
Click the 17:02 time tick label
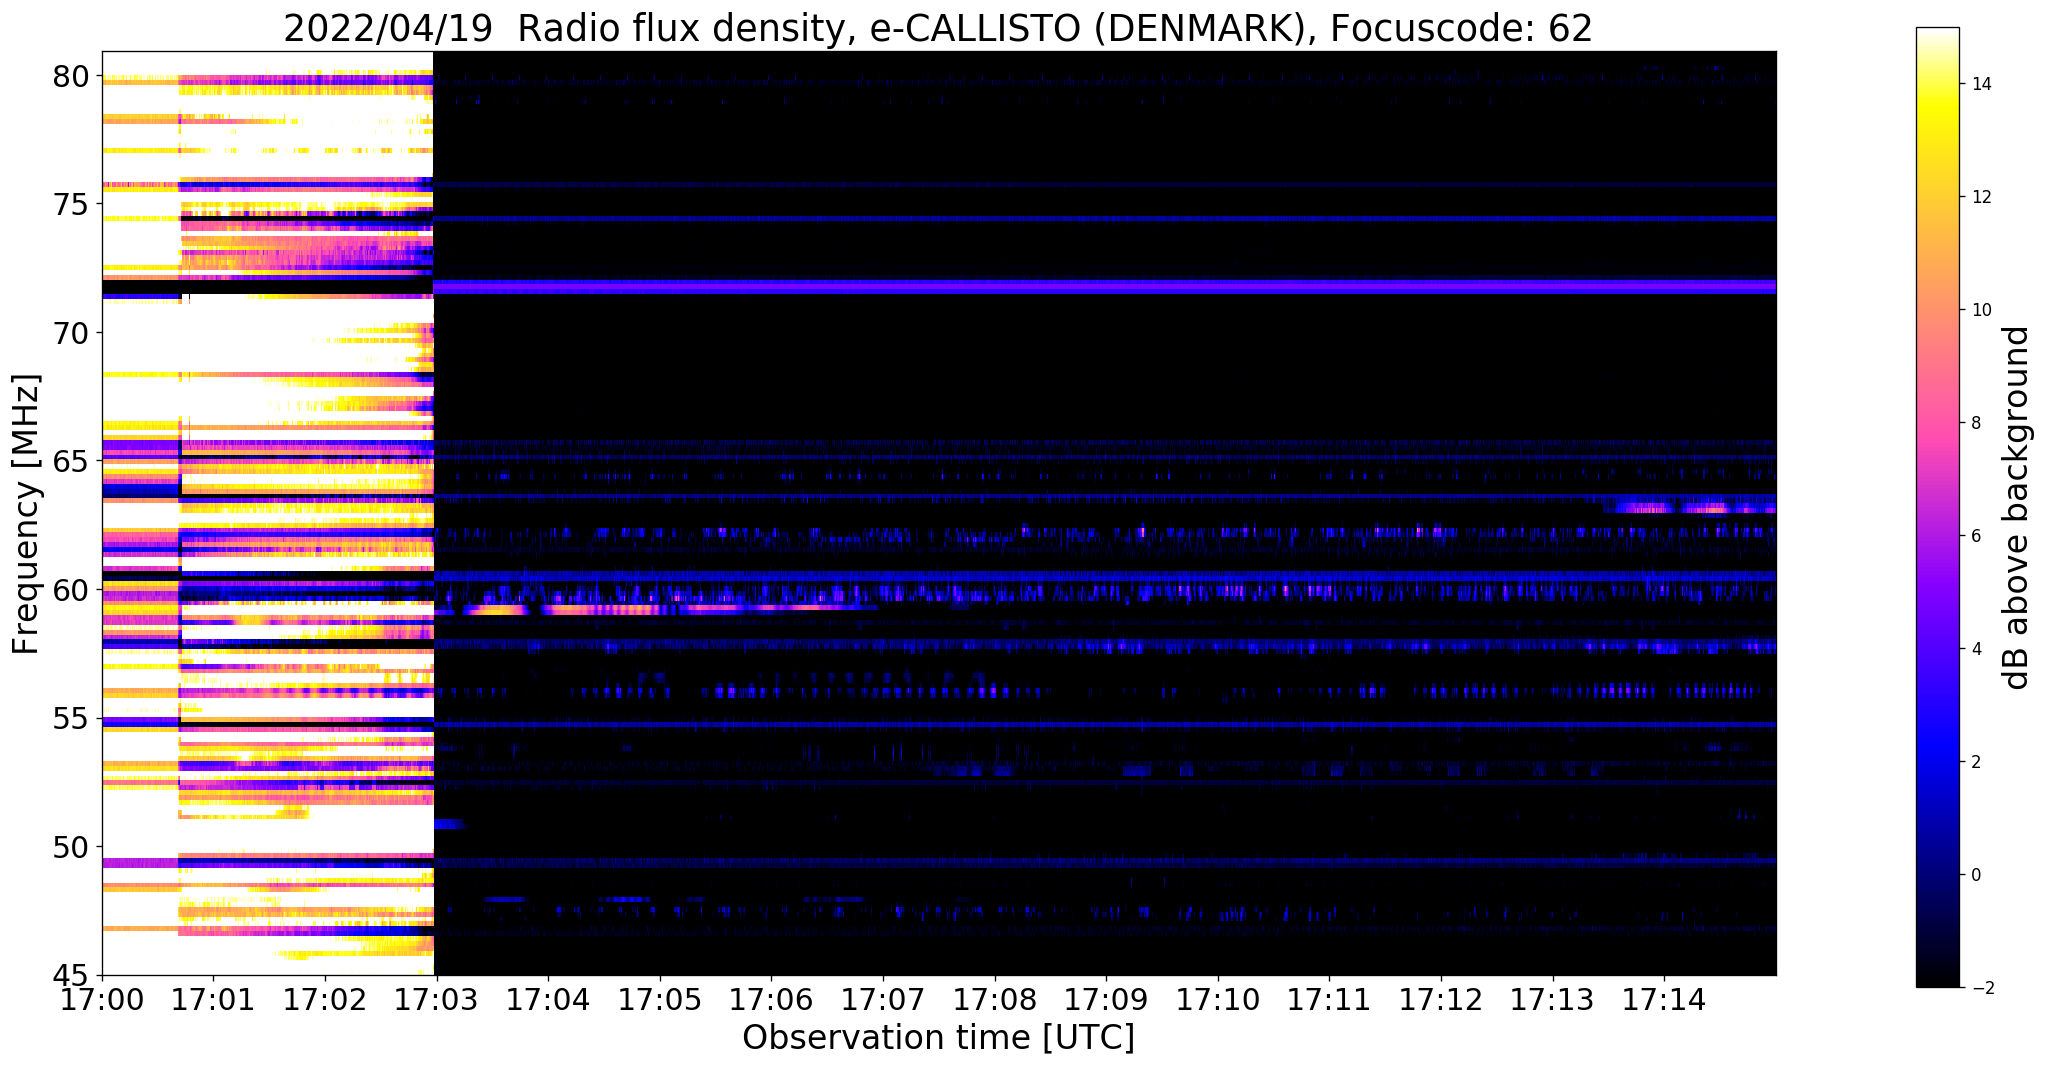pyautogui.click(x=325, y=999)
